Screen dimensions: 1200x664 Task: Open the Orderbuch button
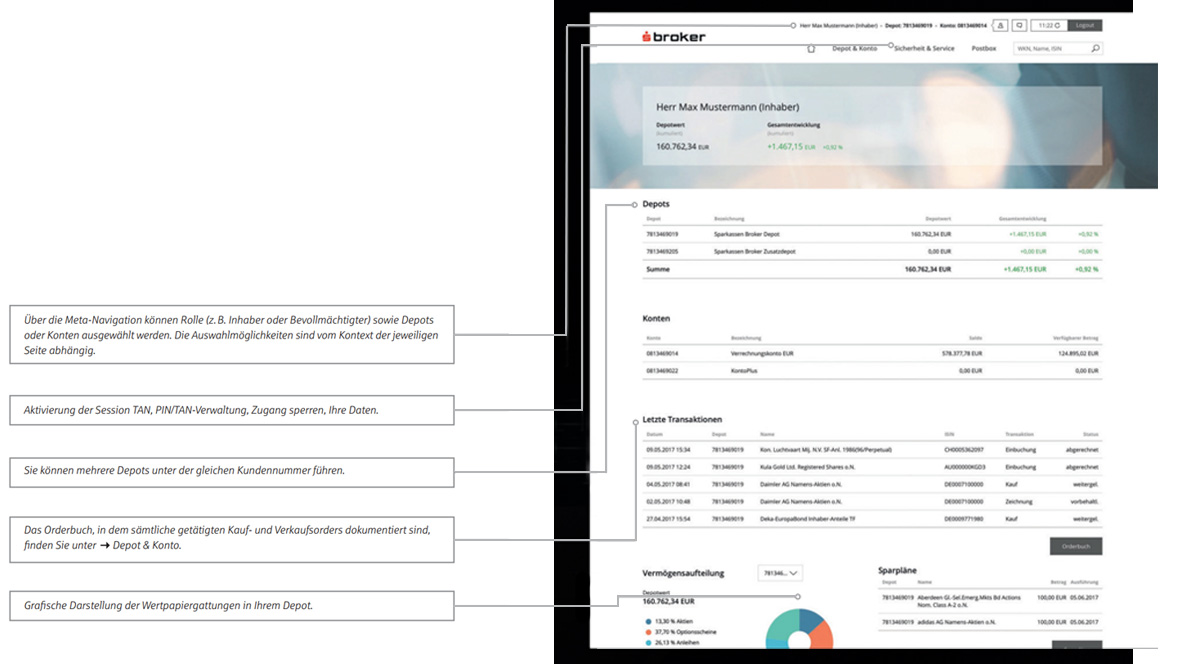point(1078,546)
